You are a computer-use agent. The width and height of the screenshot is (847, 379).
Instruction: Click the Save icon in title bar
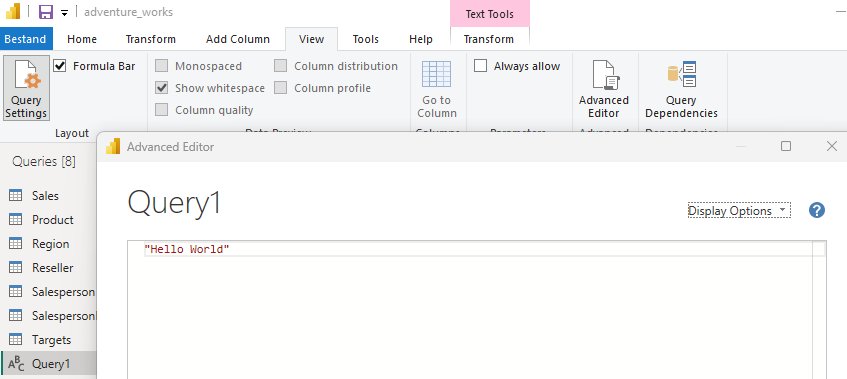point(46,12)
